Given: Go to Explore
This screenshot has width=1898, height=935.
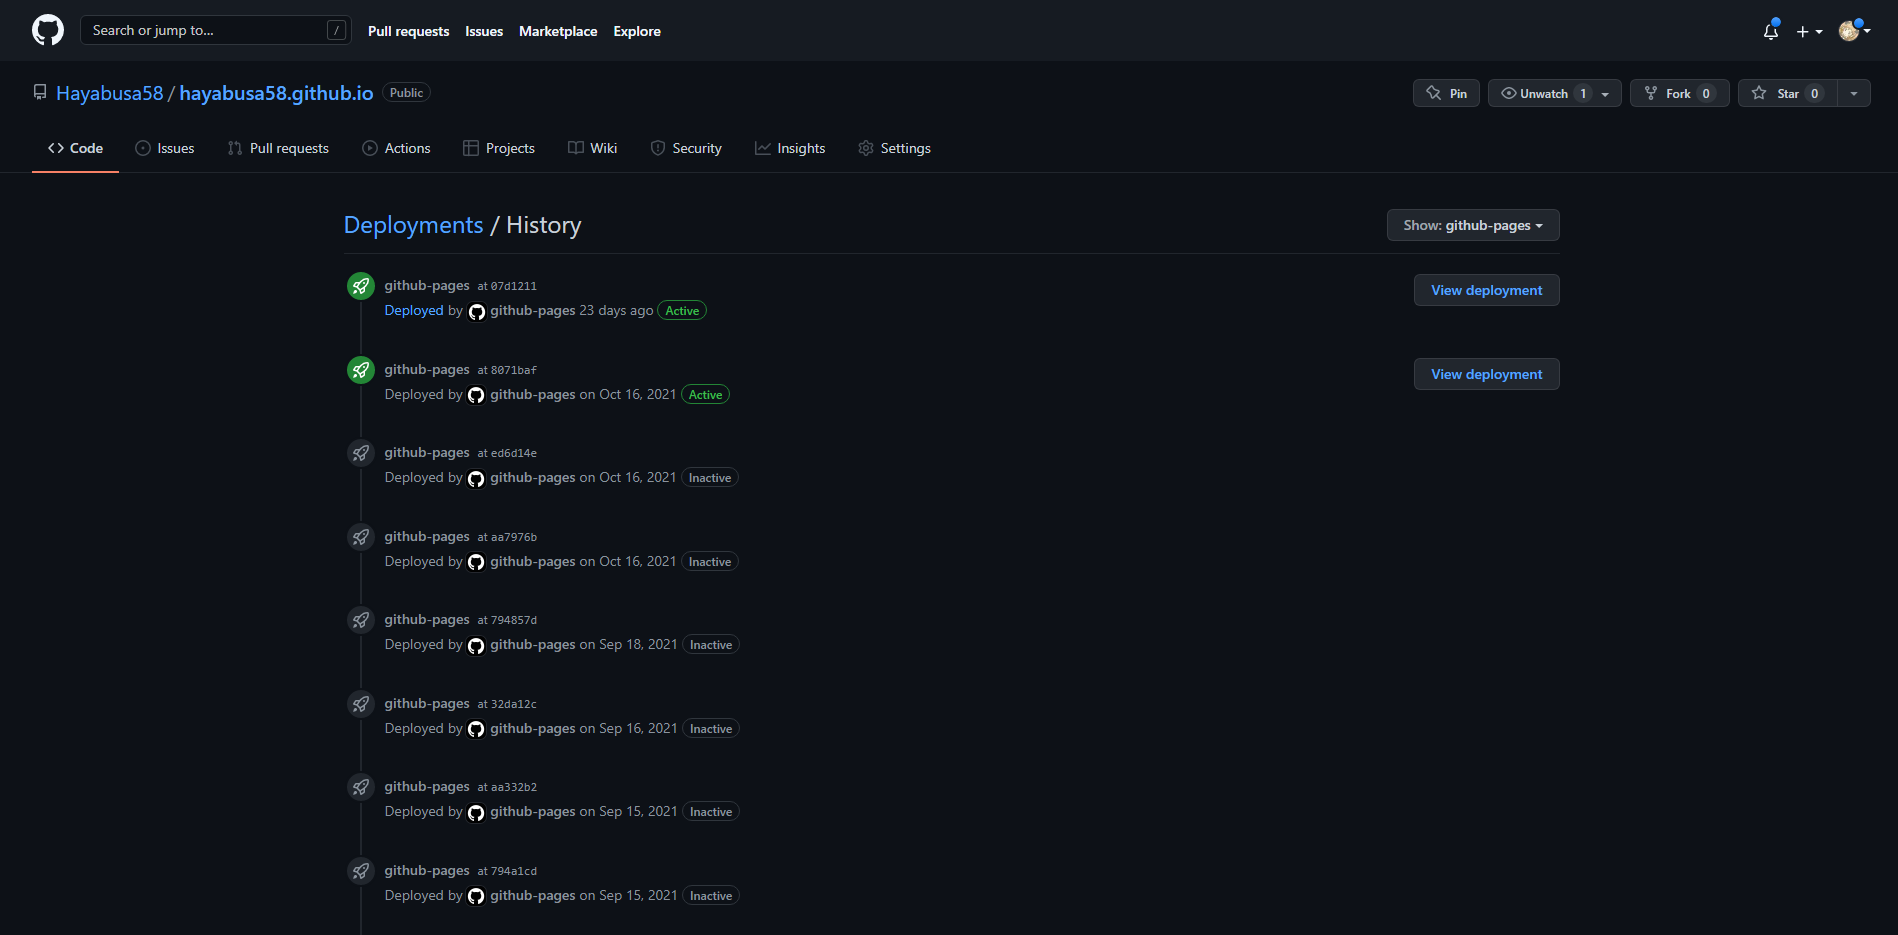Looking at the screenshot, I should point(637,31).
